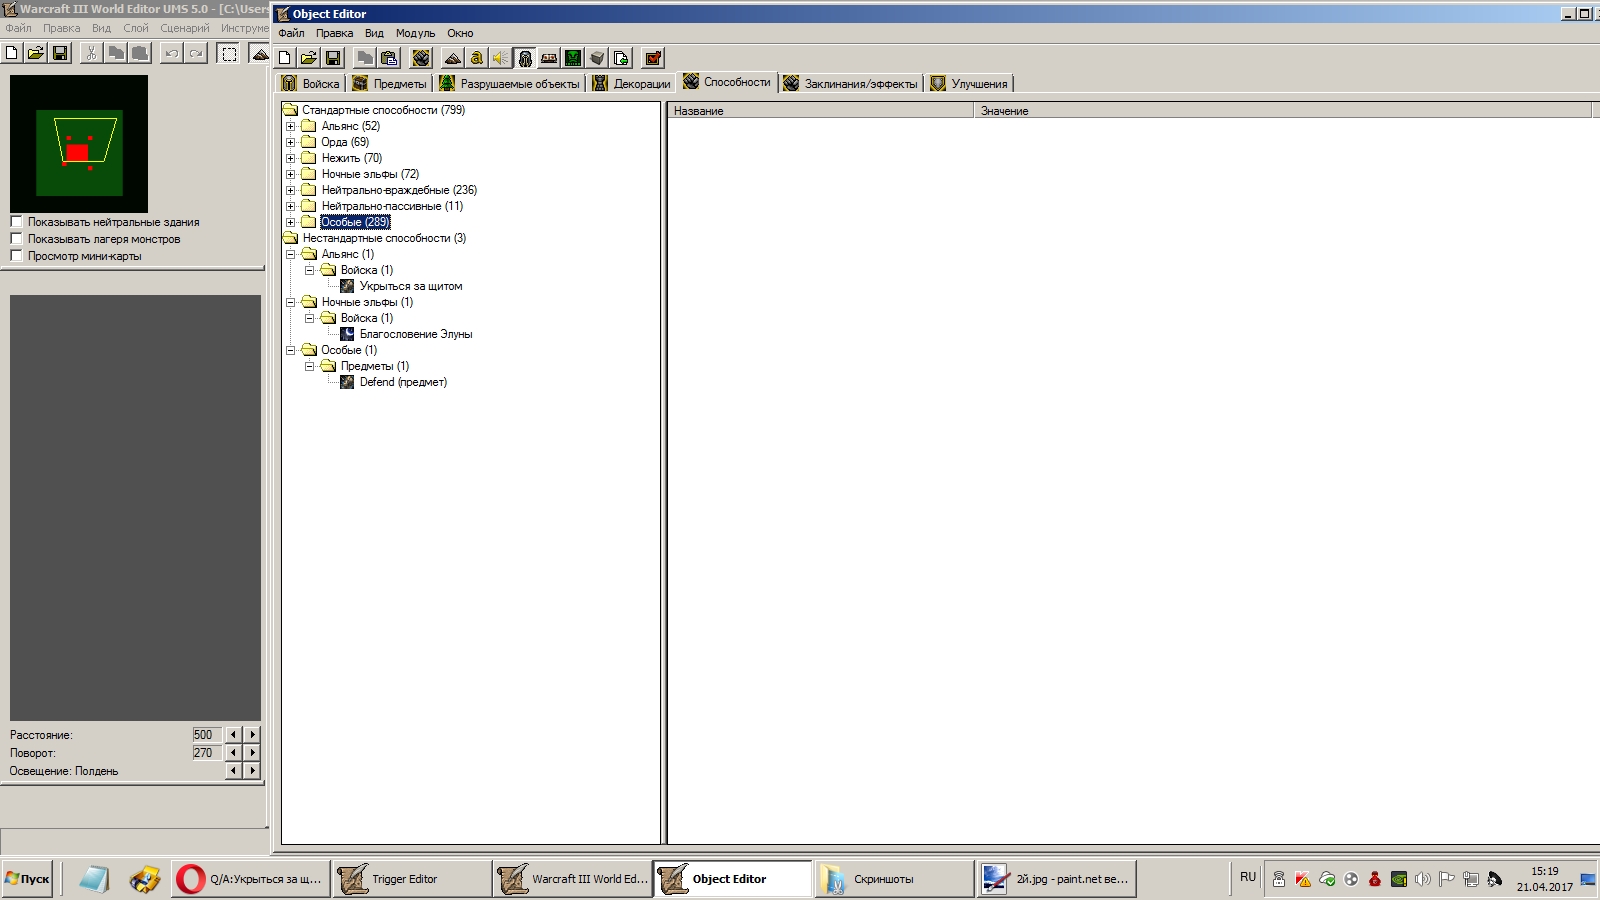Click Paste clipboard icon in Object Editor toolbar
Image resolution: width=1600 pixels, height=900 pixels.
click(389, 58)
